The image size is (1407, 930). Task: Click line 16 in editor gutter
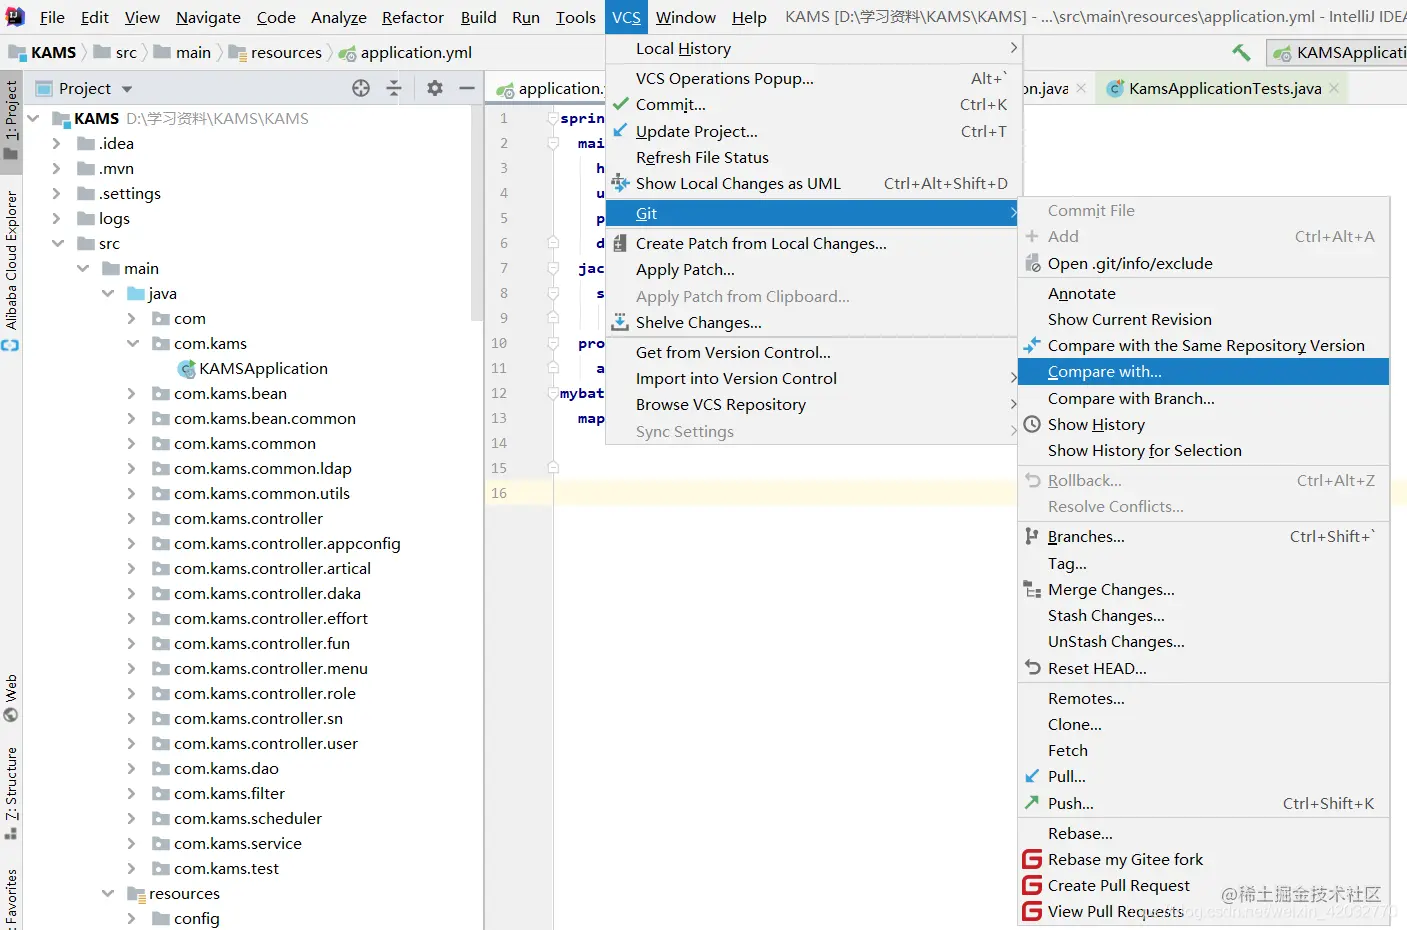click(499, 493)
